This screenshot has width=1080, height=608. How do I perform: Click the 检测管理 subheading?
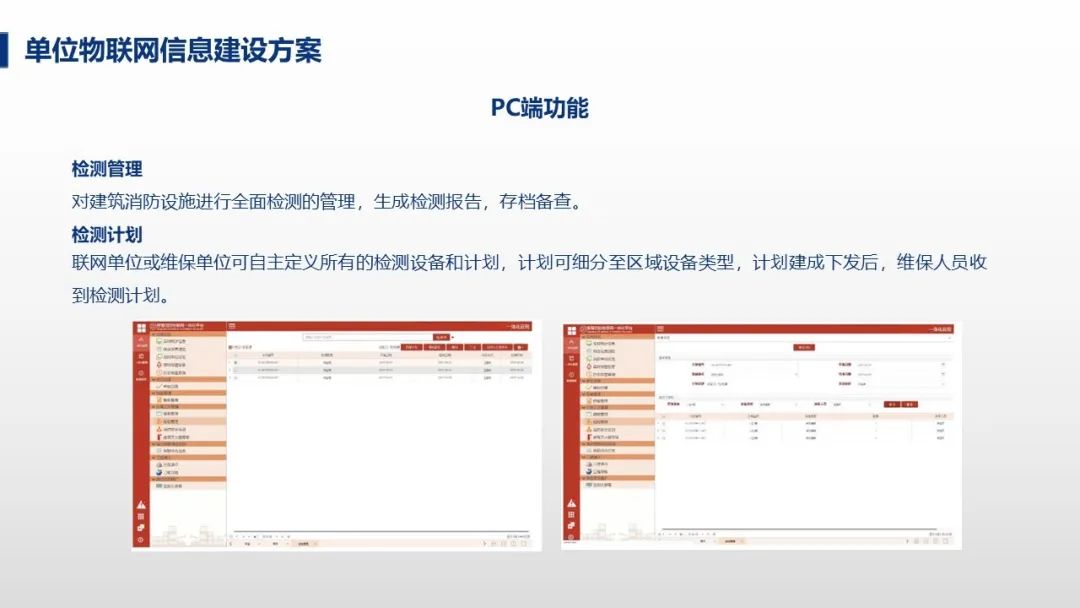[107, 169]
